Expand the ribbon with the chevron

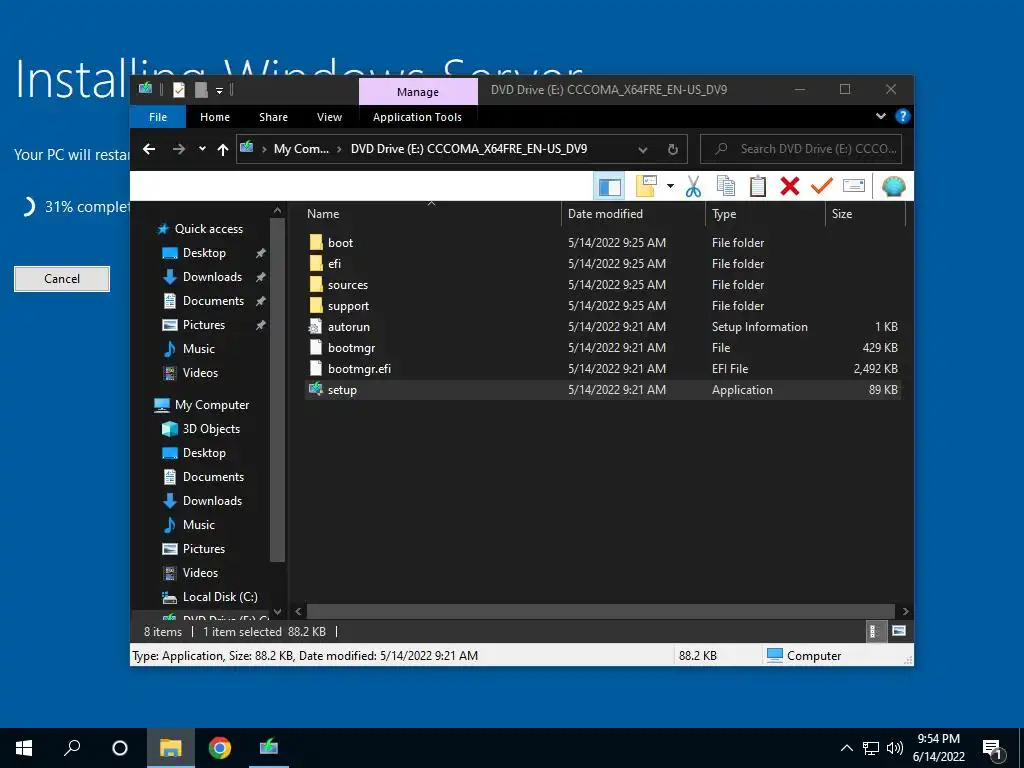[880, 116]
